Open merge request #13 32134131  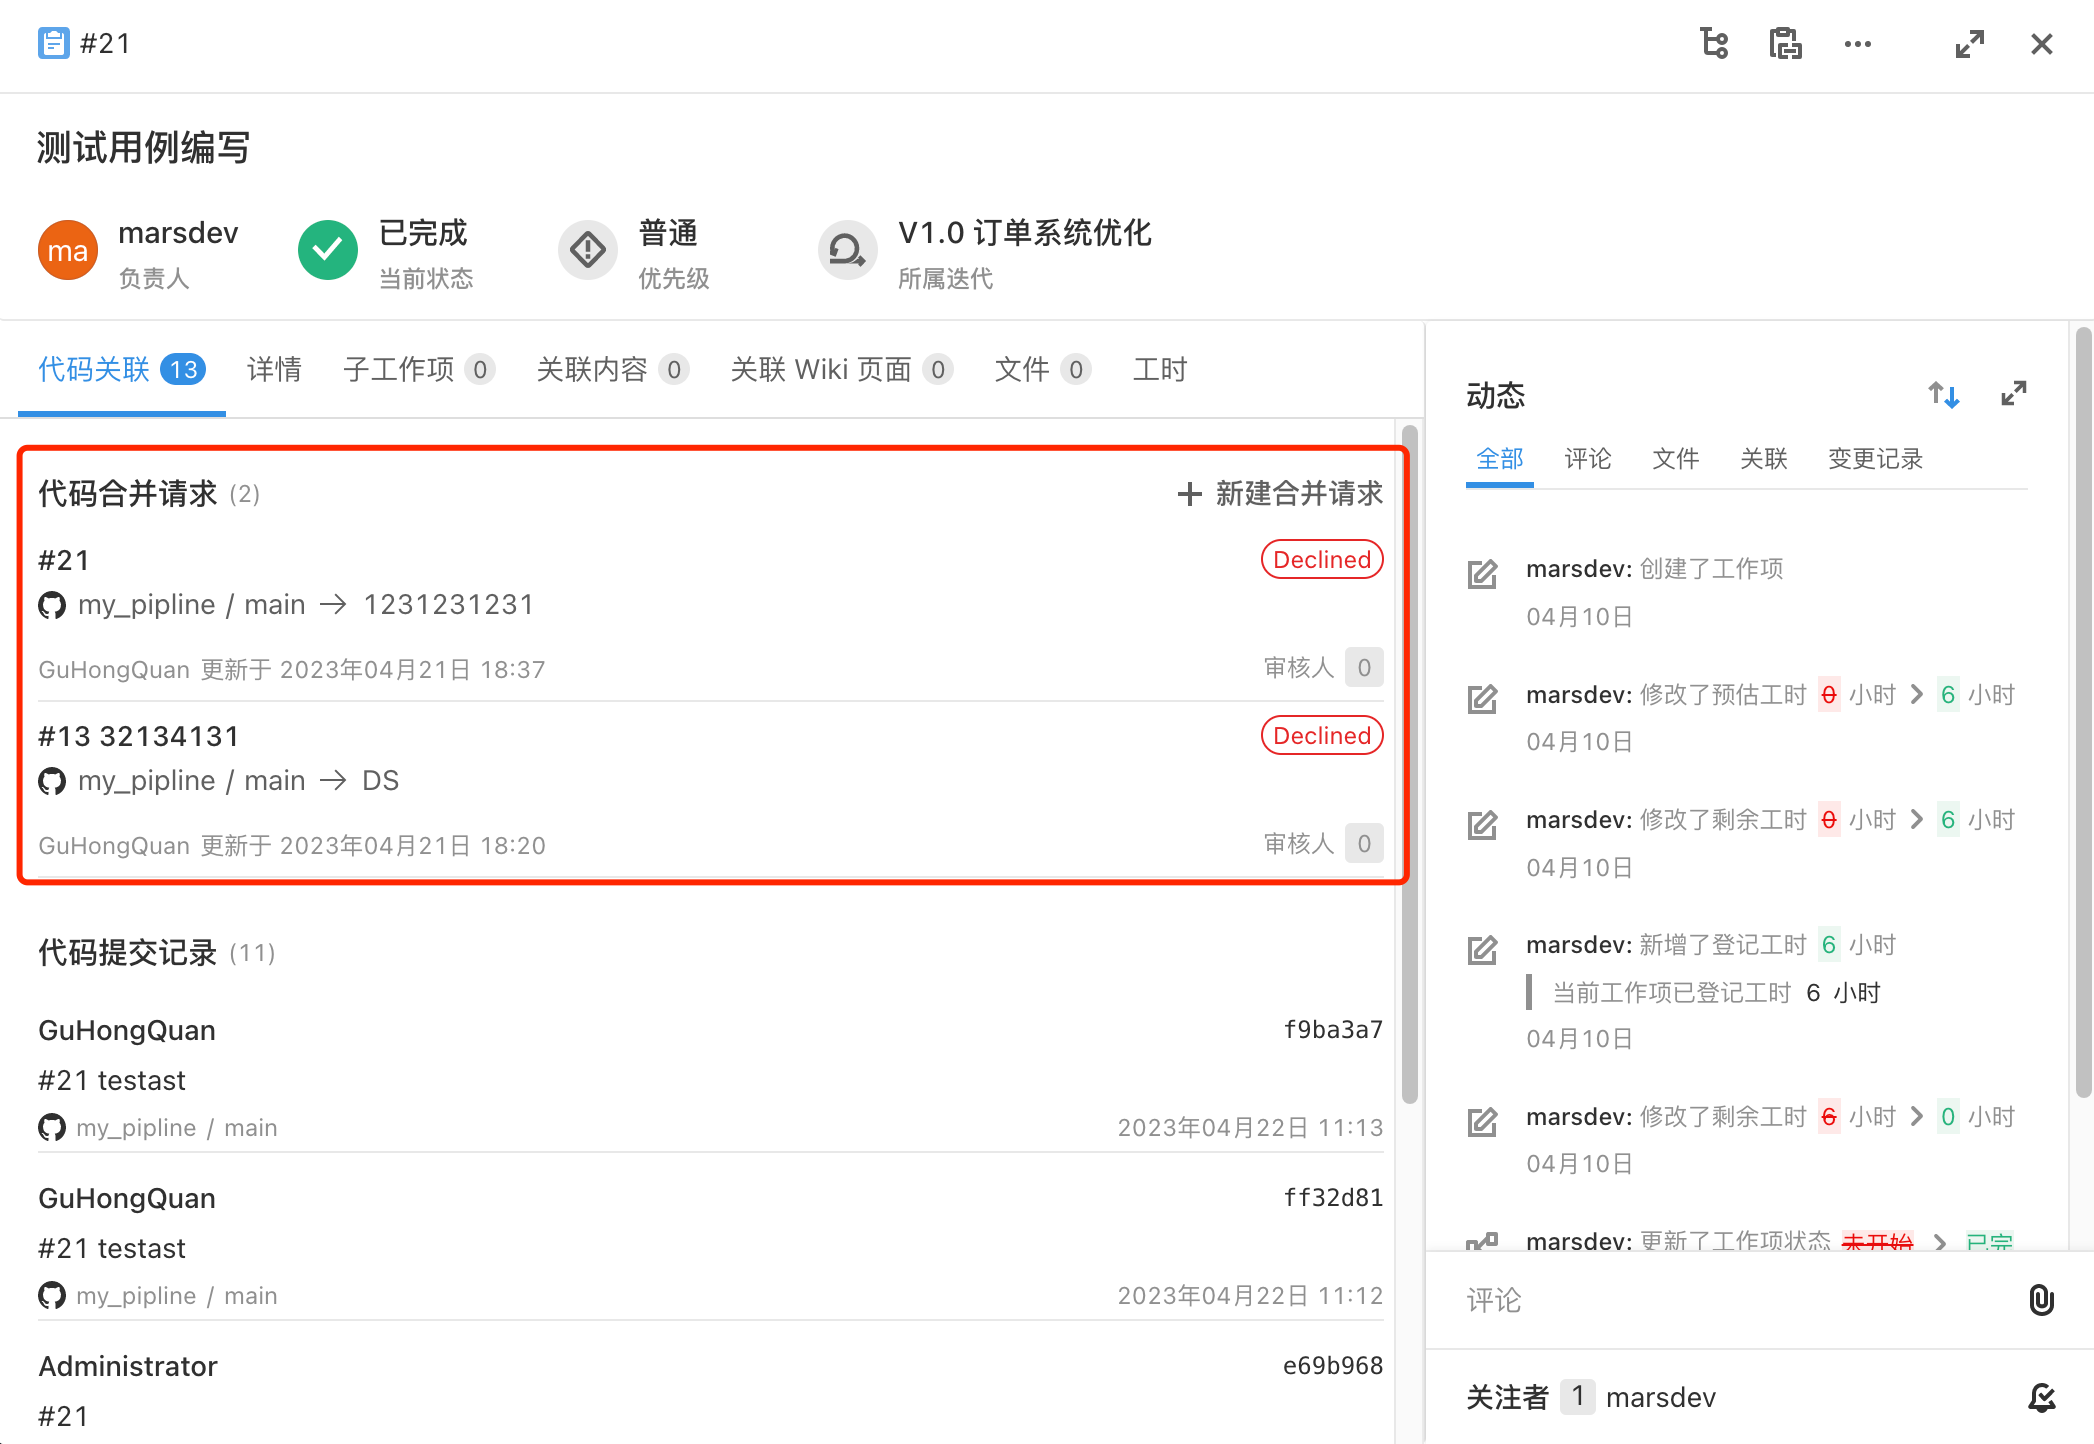[139, 737]
